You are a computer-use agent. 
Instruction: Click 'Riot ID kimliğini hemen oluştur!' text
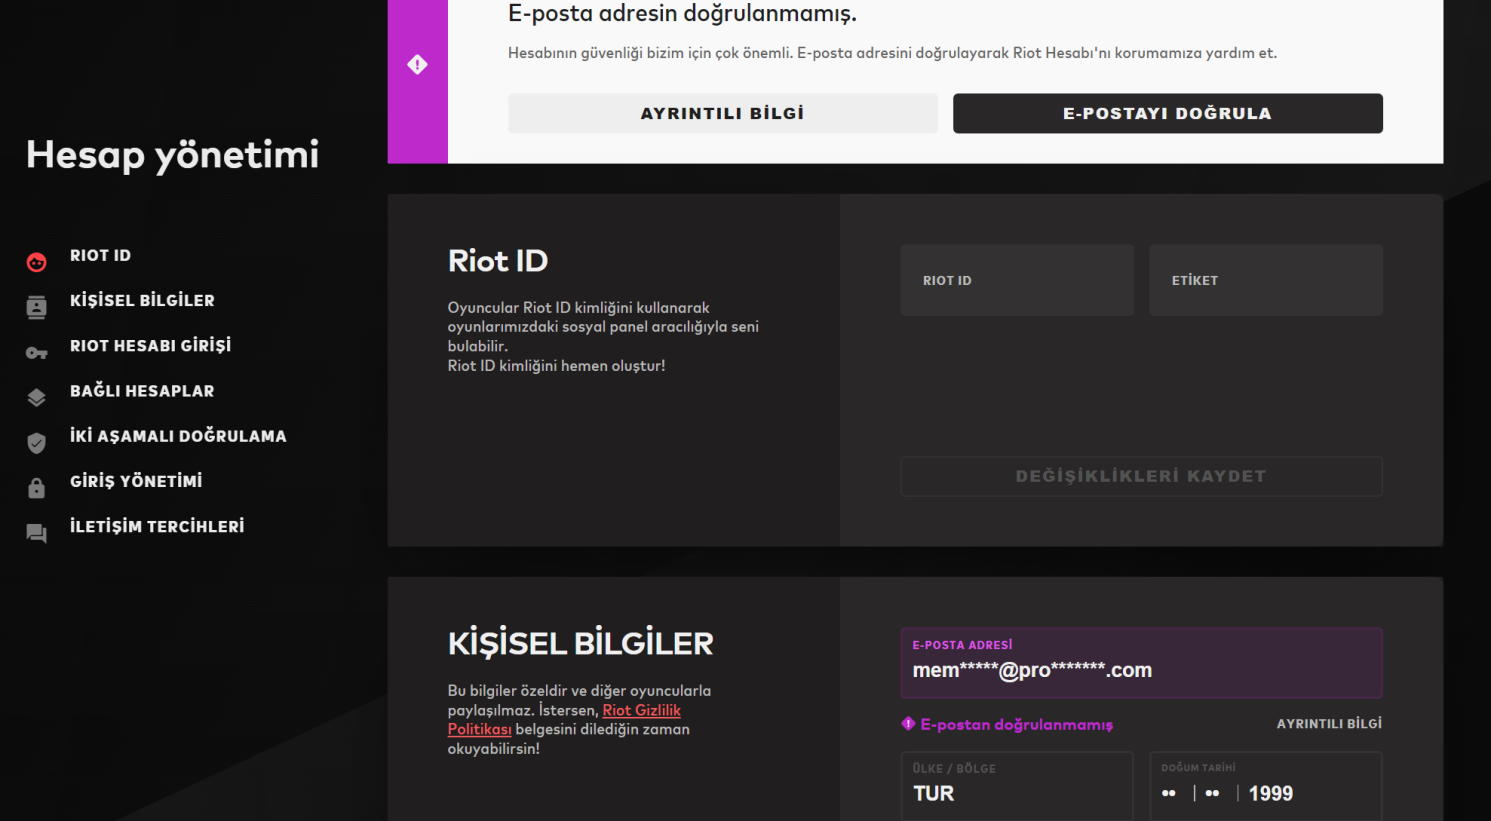coord(556,366)
